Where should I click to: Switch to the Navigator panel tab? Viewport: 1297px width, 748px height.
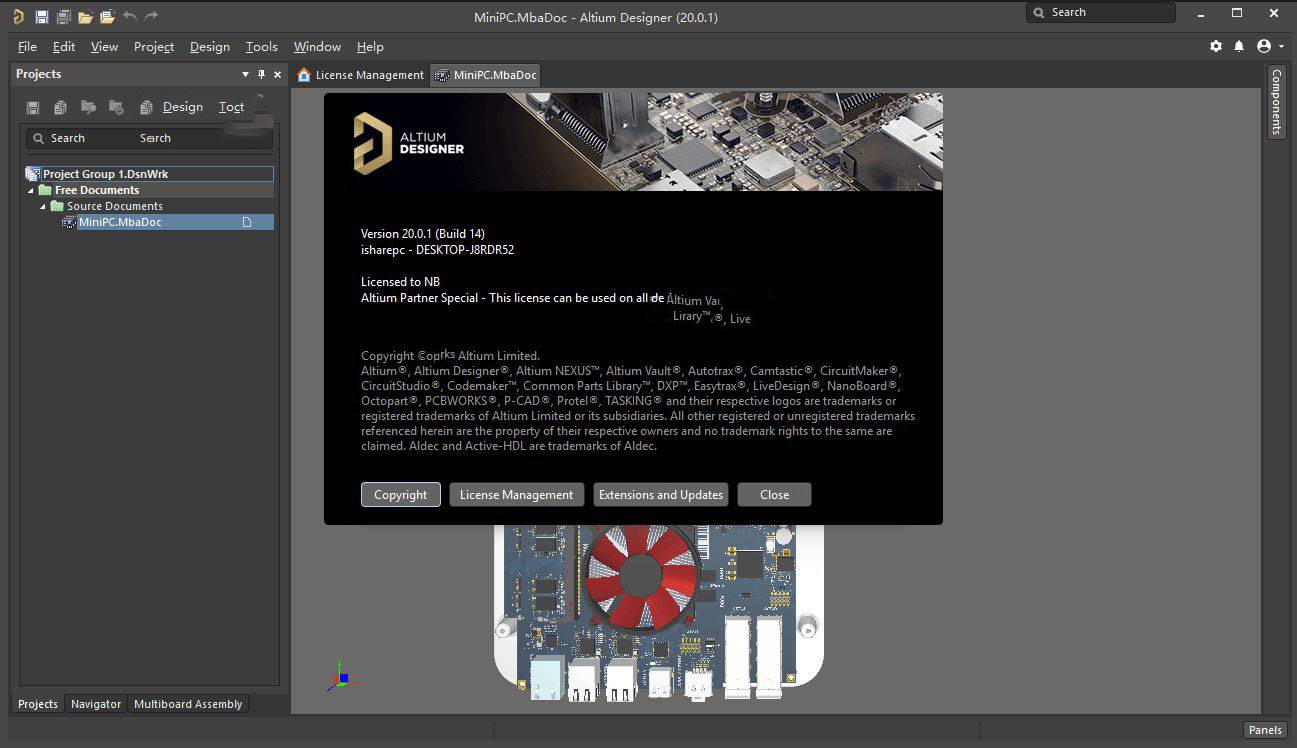96,704
